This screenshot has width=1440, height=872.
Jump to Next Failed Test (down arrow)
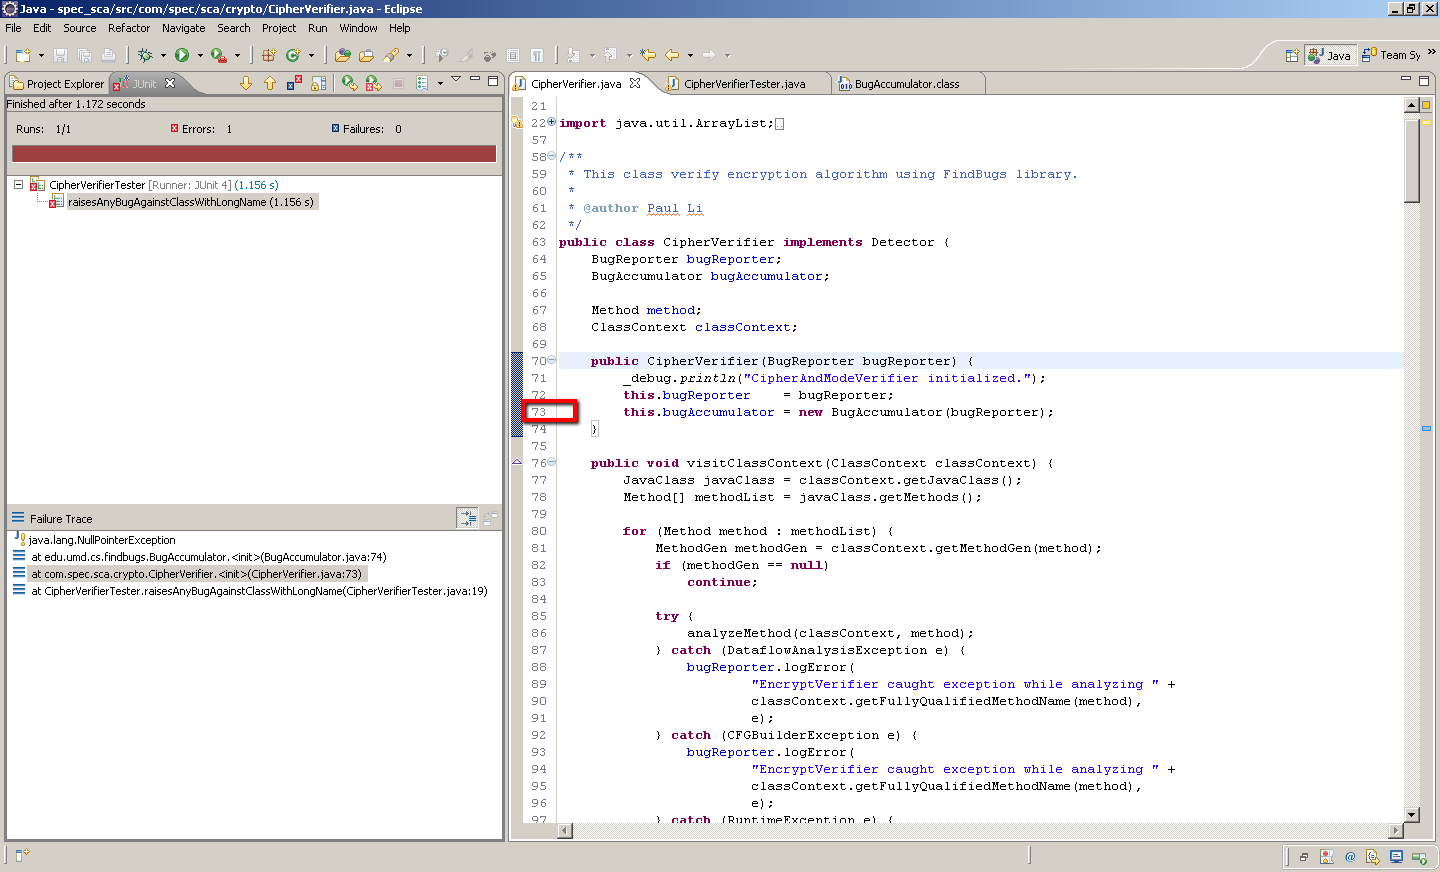[246, 83]
